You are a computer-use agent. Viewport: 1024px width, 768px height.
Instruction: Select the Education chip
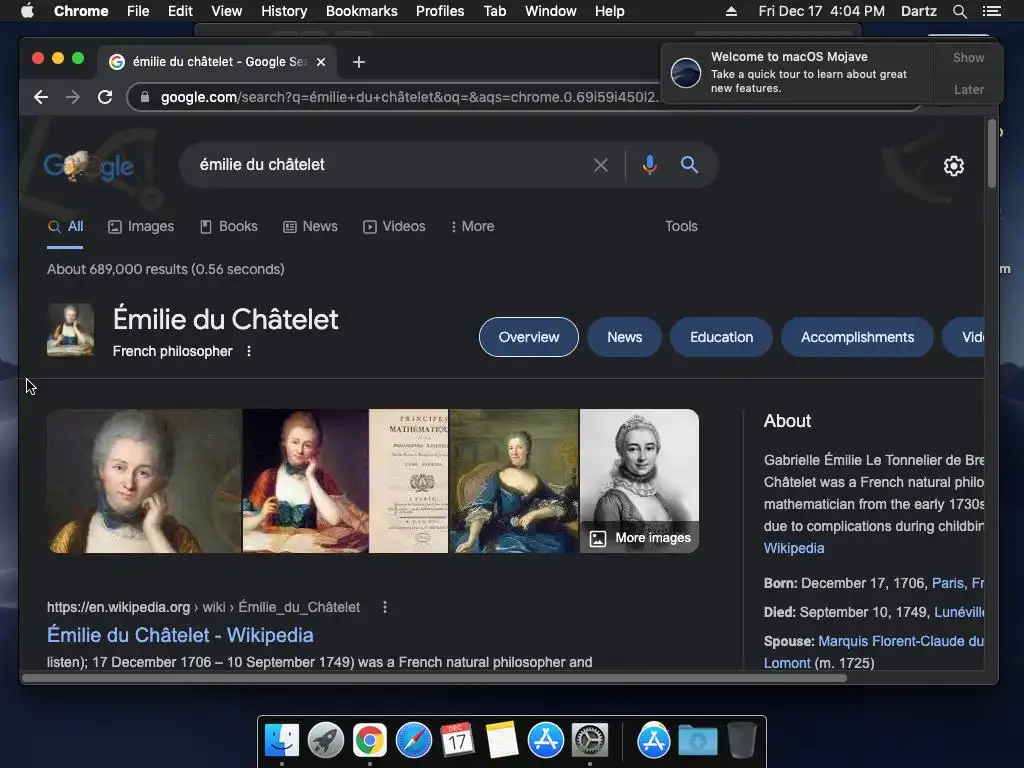(x=722, y=337)
